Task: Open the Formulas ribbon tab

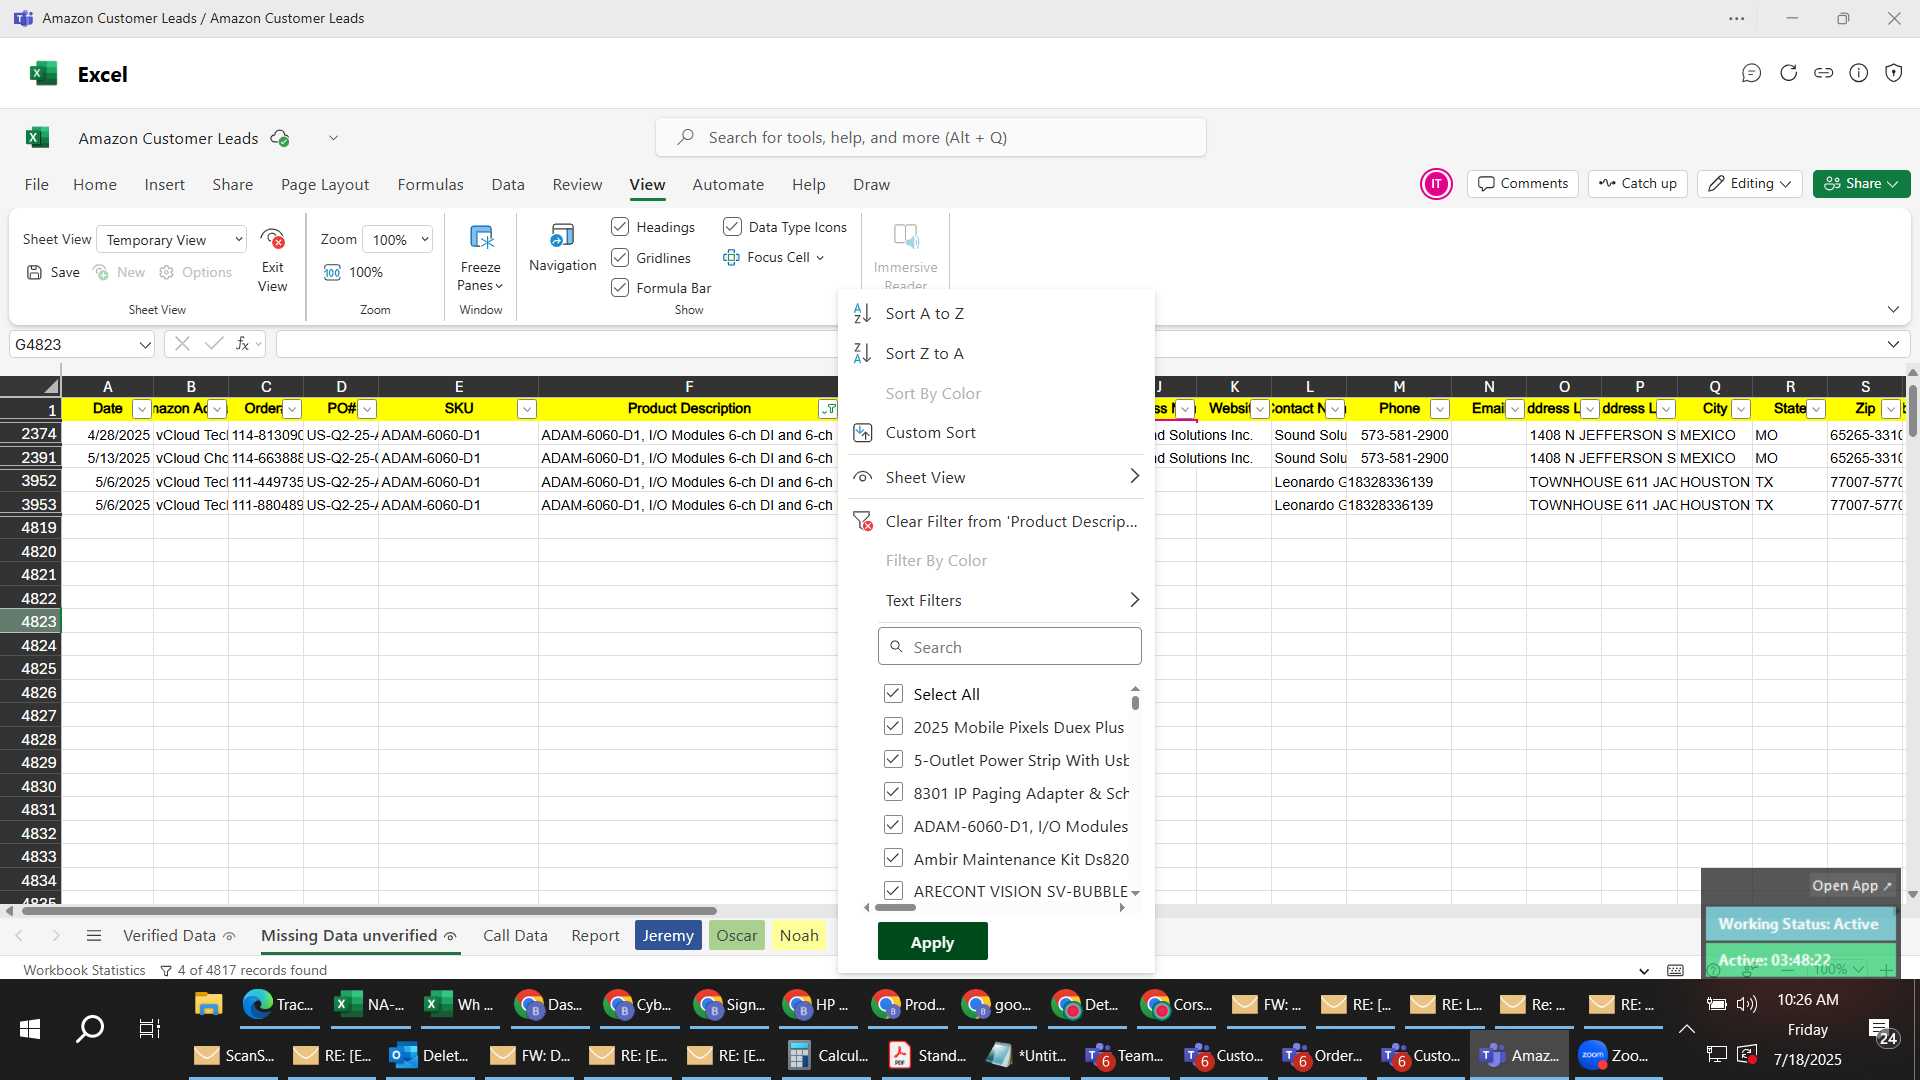Action: 430,185
